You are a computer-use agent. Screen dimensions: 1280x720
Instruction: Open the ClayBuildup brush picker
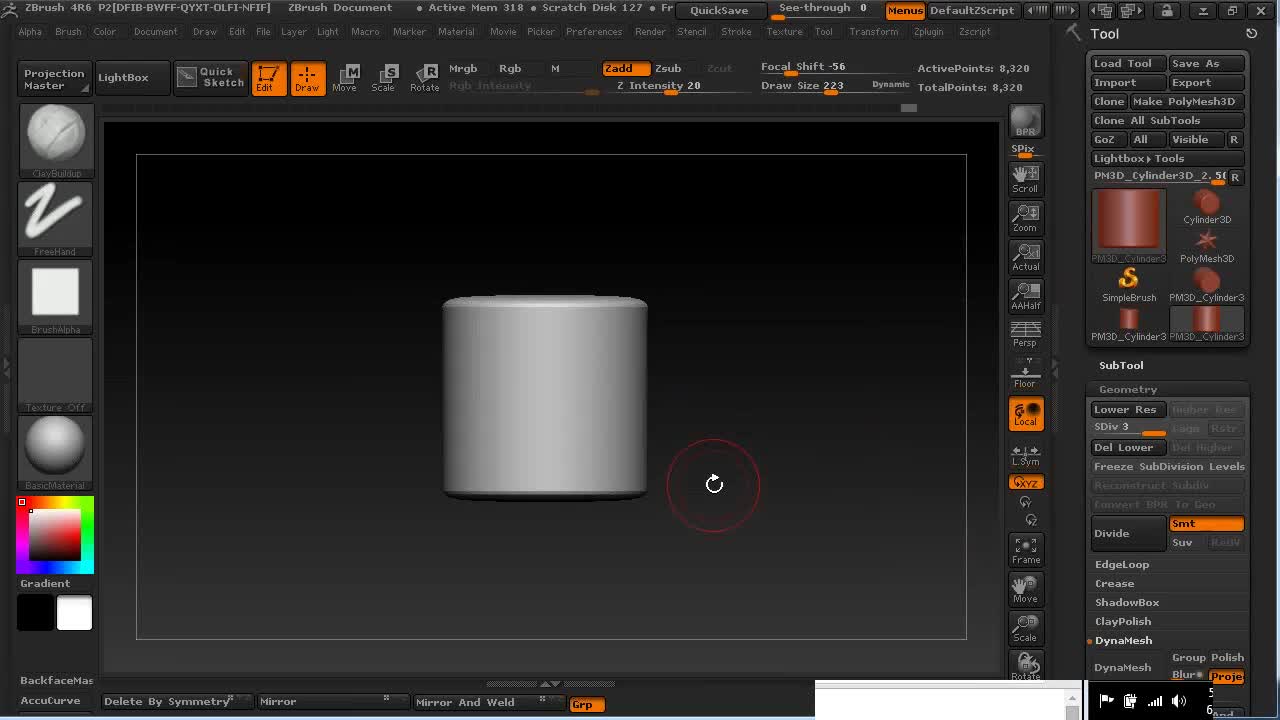coord(55,140)
